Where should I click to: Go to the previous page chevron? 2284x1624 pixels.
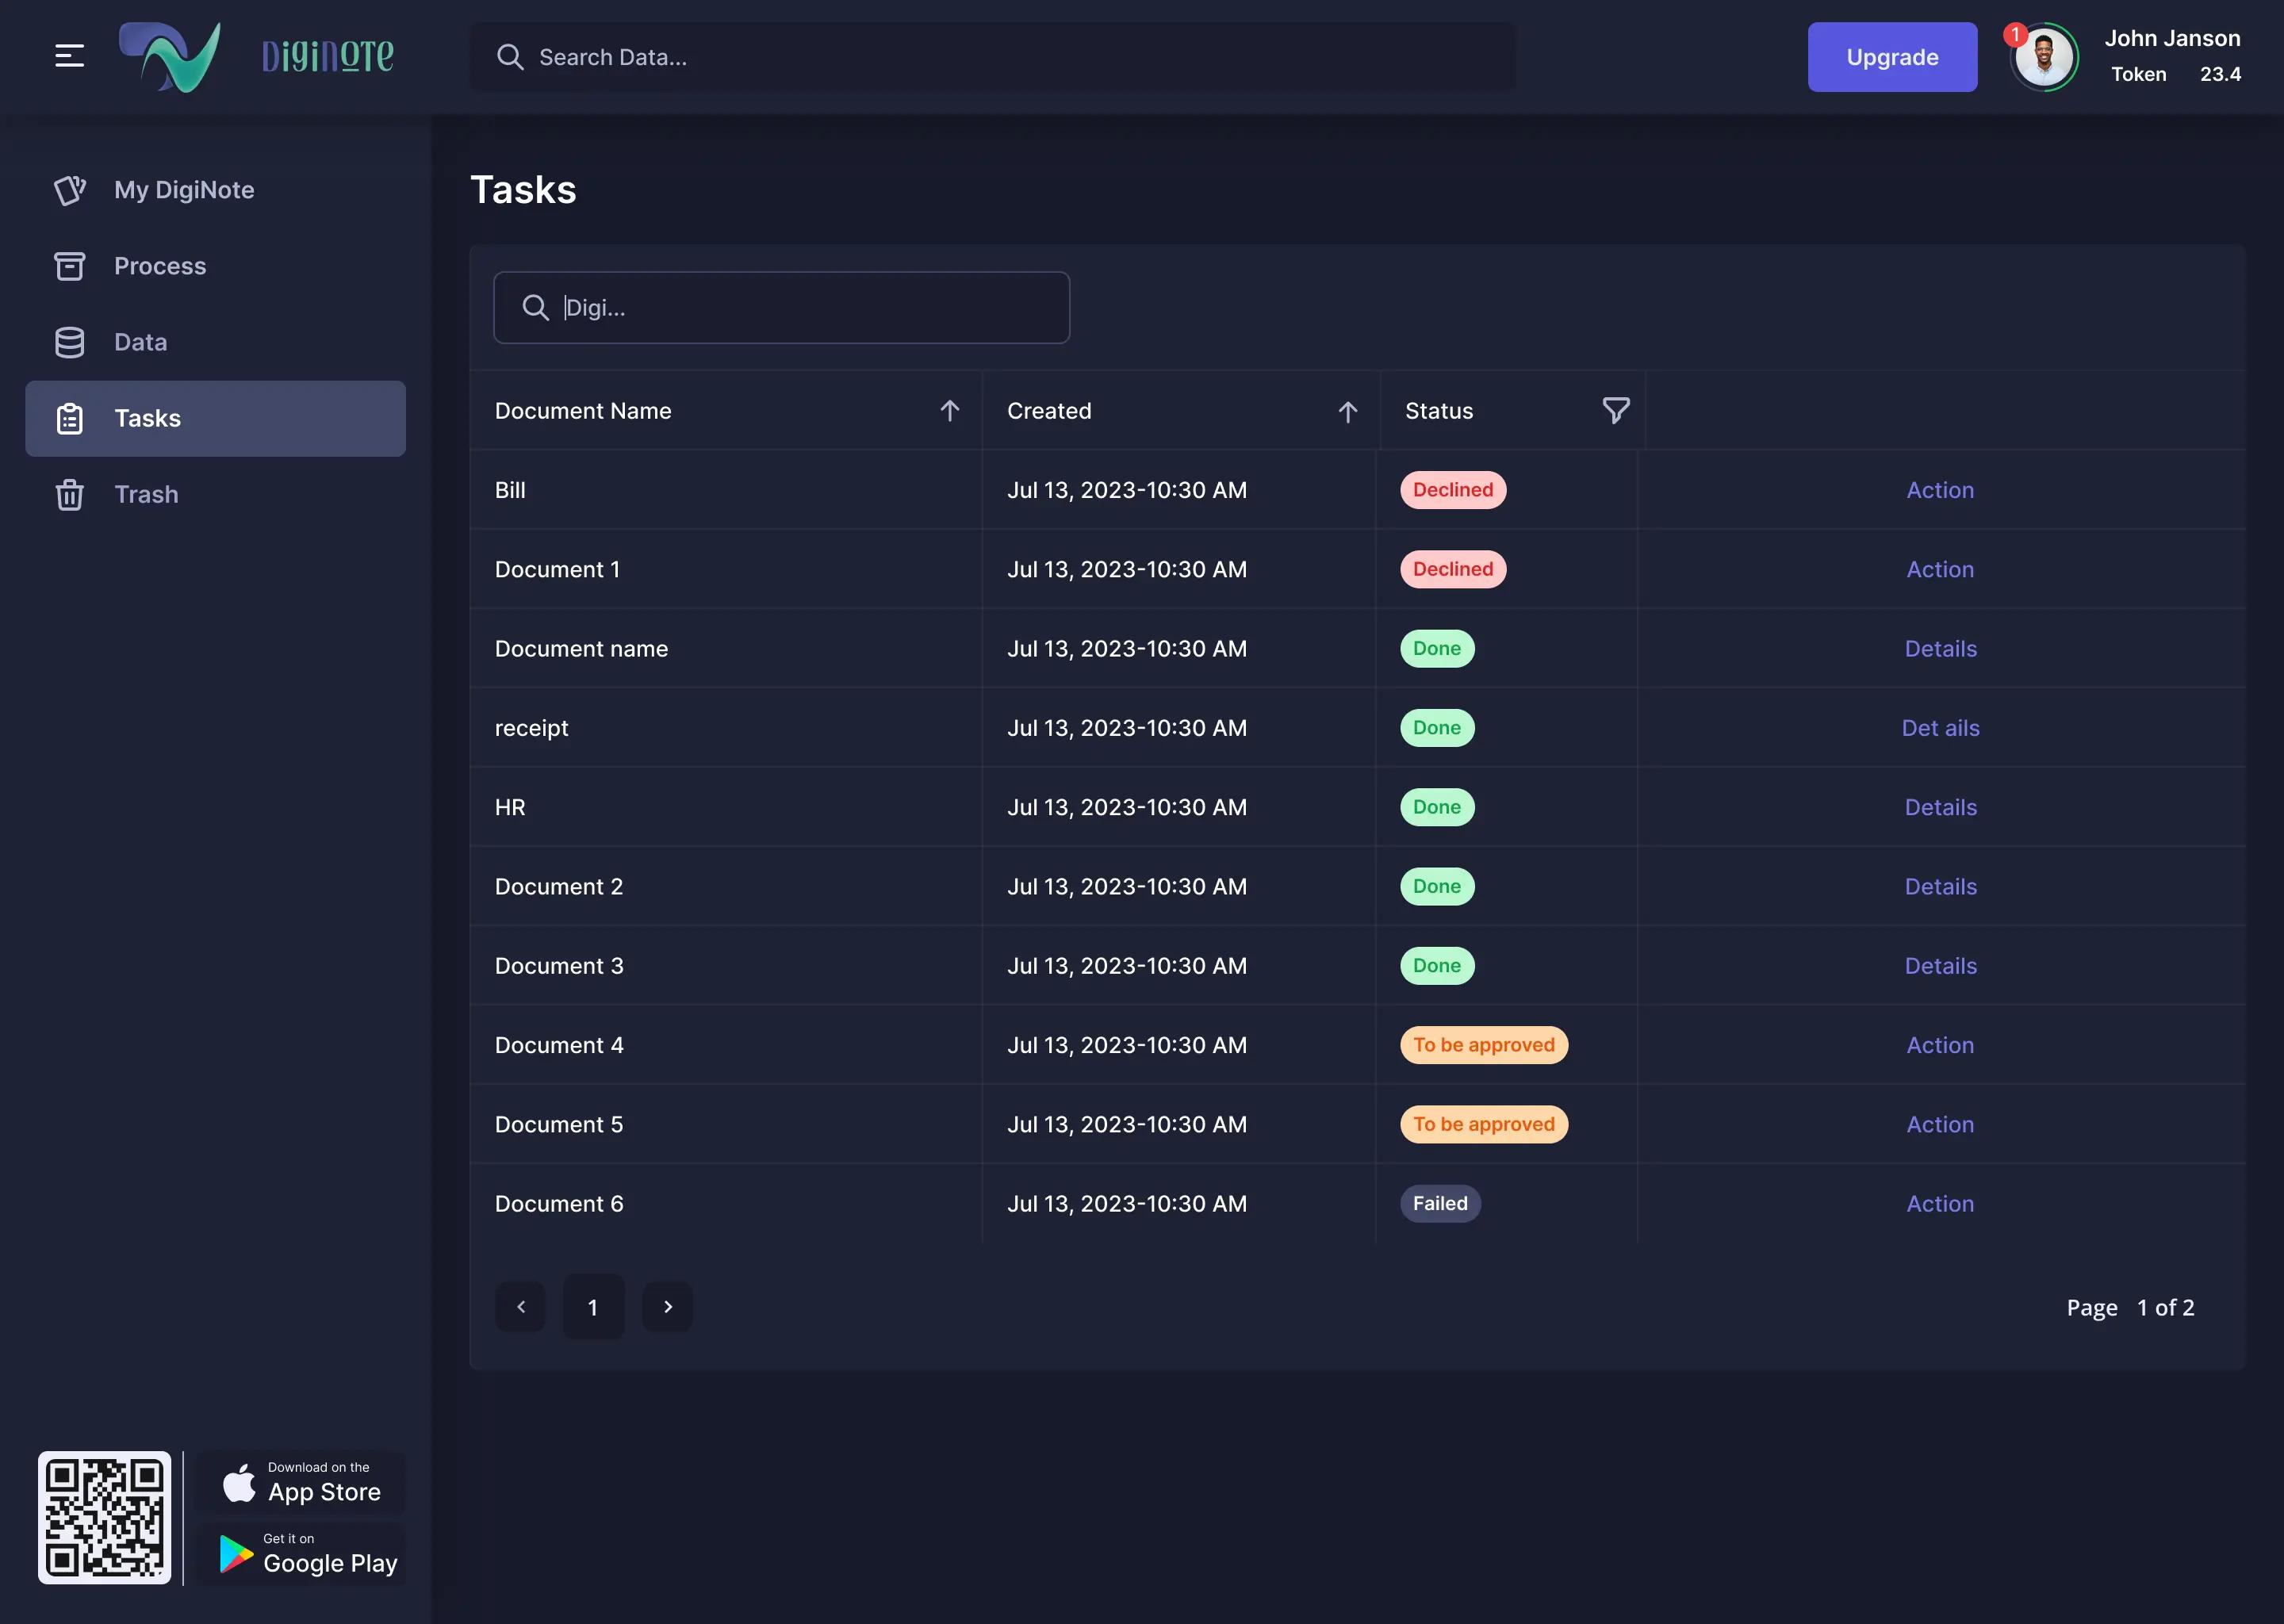[x=520, y=1306]
